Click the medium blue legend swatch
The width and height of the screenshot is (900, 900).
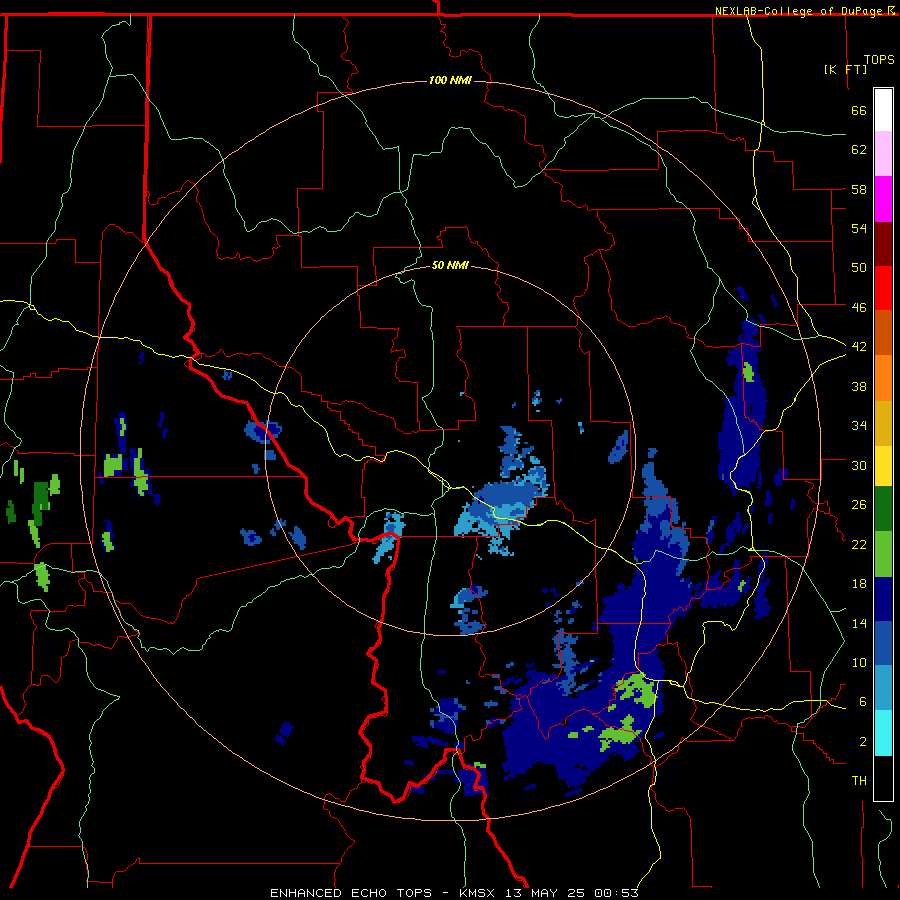click(883, 643)
